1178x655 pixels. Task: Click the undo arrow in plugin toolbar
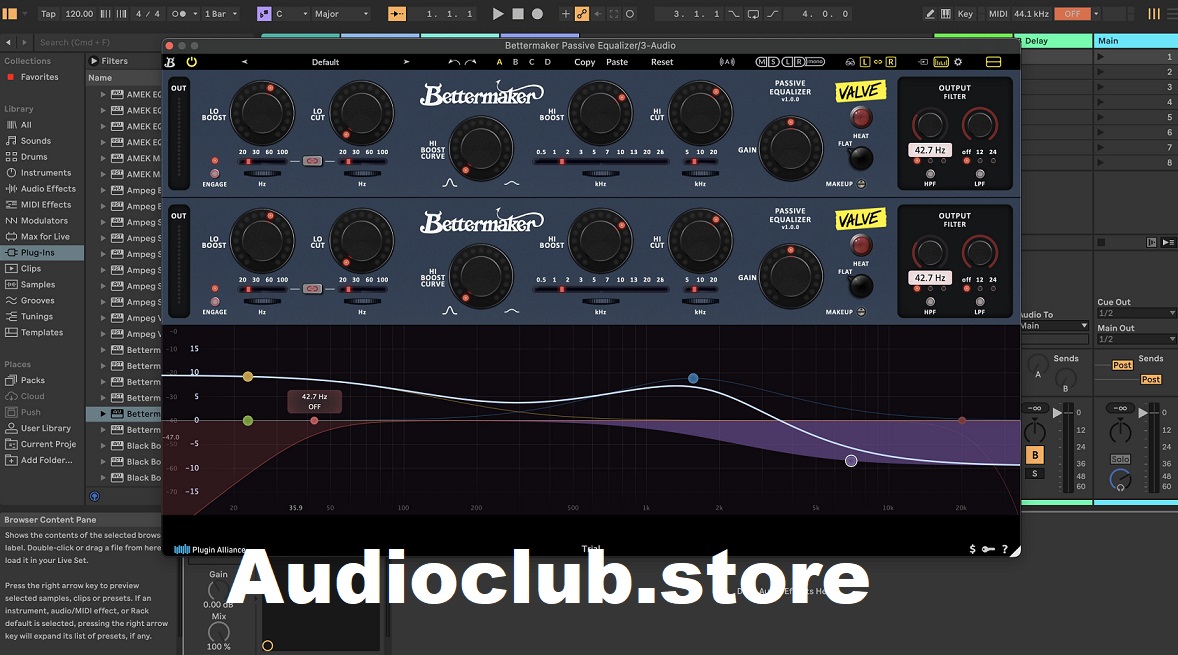point(454,62)
